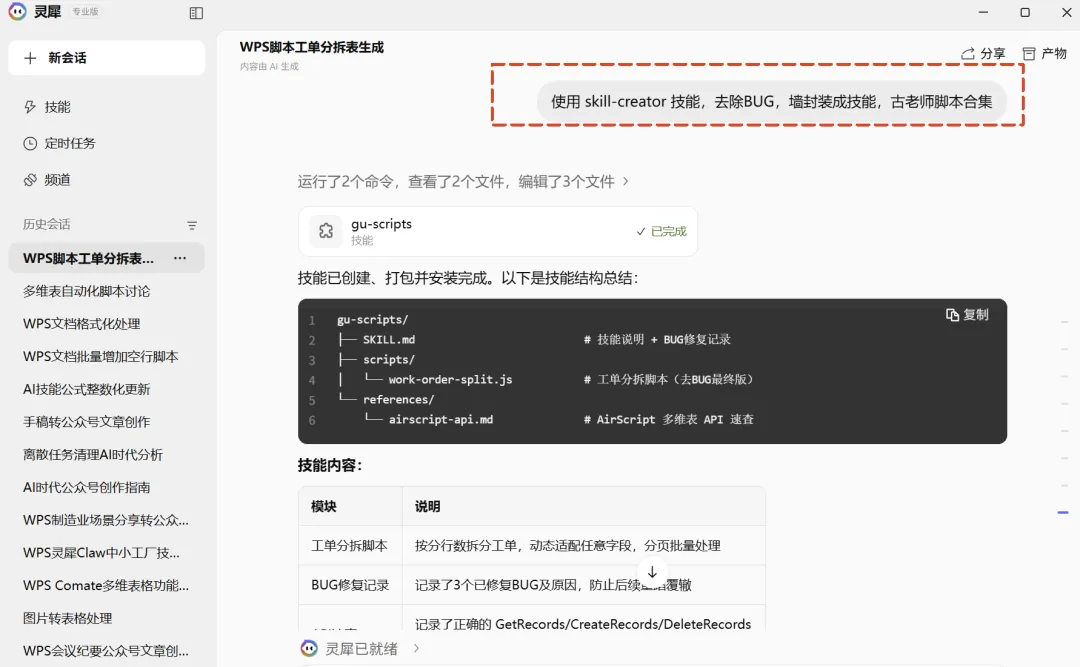Click the 专业版 badge

[x=85, y=12]
